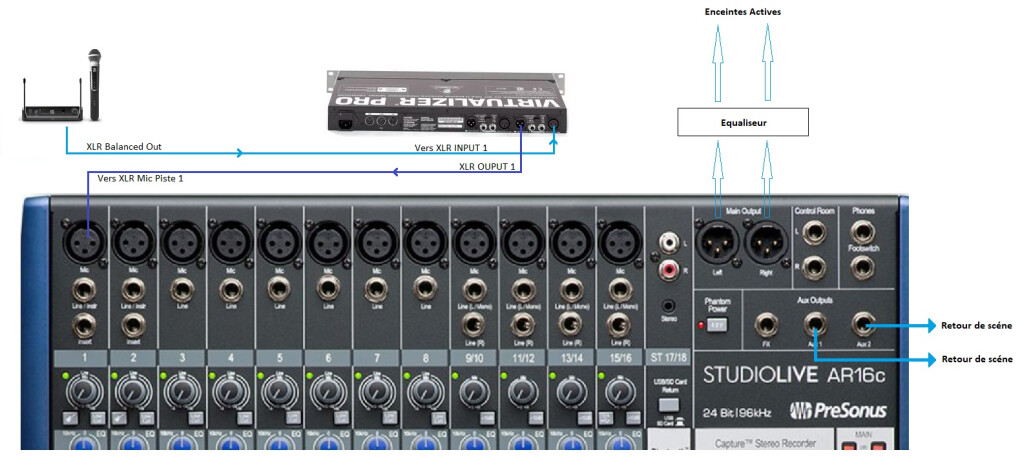The height and width of the screenshot is (461, 1020).
Task: Select the channel 5 XLR Mic socket
Action: click(x=279, y=242)
